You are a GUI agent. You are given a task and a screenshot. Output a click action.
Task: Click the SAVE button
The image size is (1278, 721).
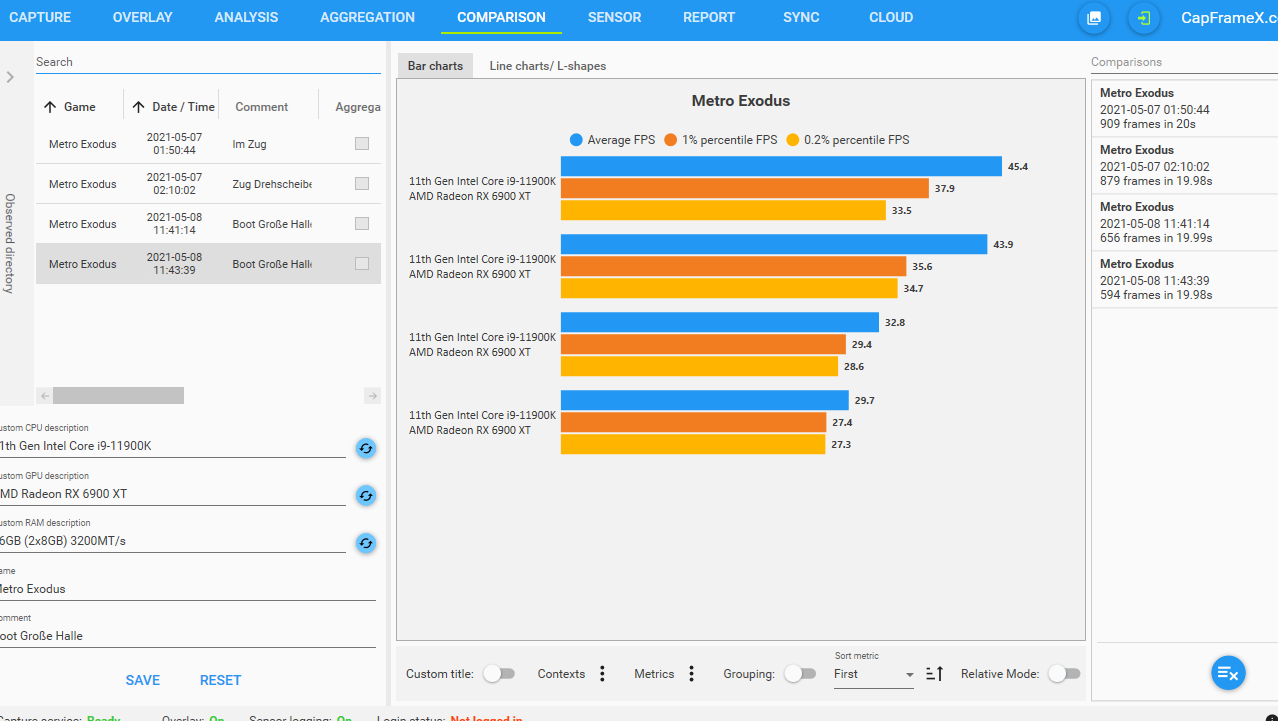click(143, 680)
